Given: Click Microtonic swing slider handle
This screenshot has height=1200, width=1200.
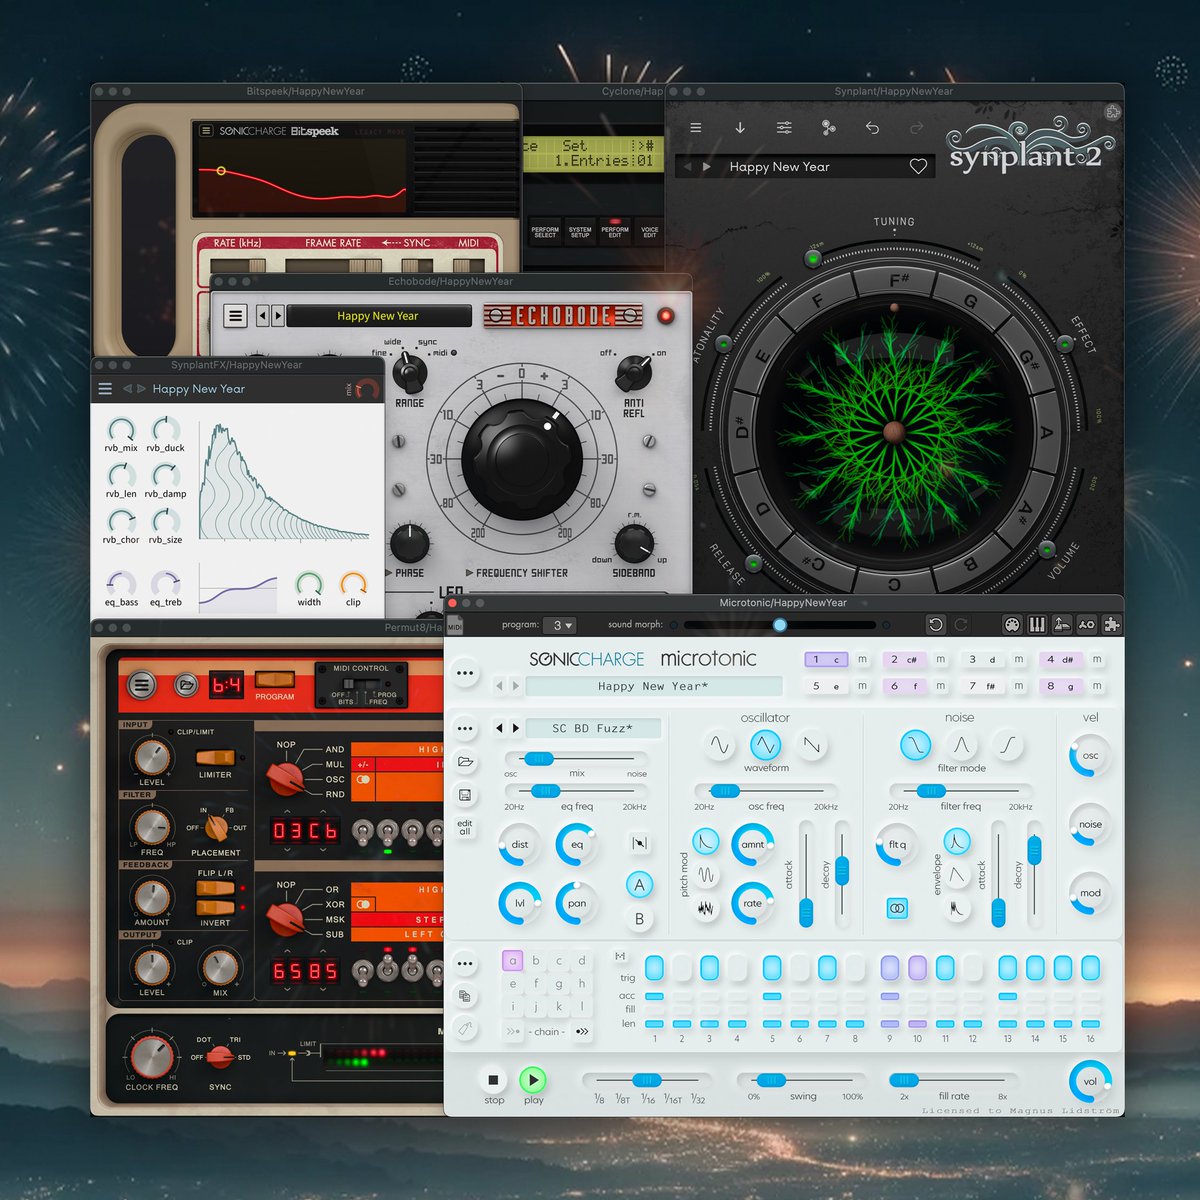Looking at the screenshot, I should click(x=770, y=1080).
